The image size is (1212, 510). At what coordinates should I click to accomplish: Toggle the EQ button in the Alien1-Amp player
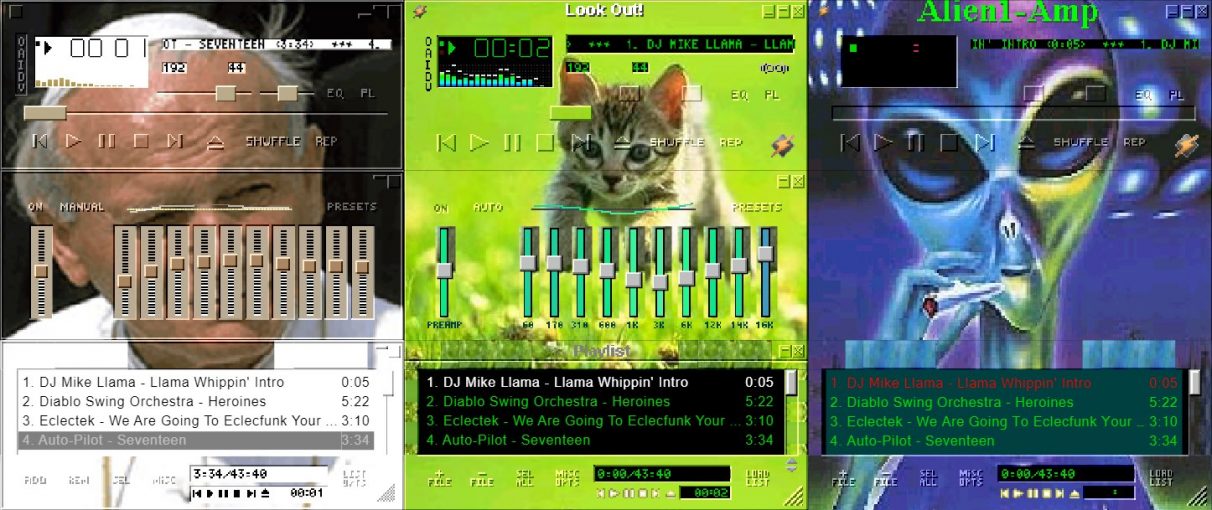(1143, 95)
